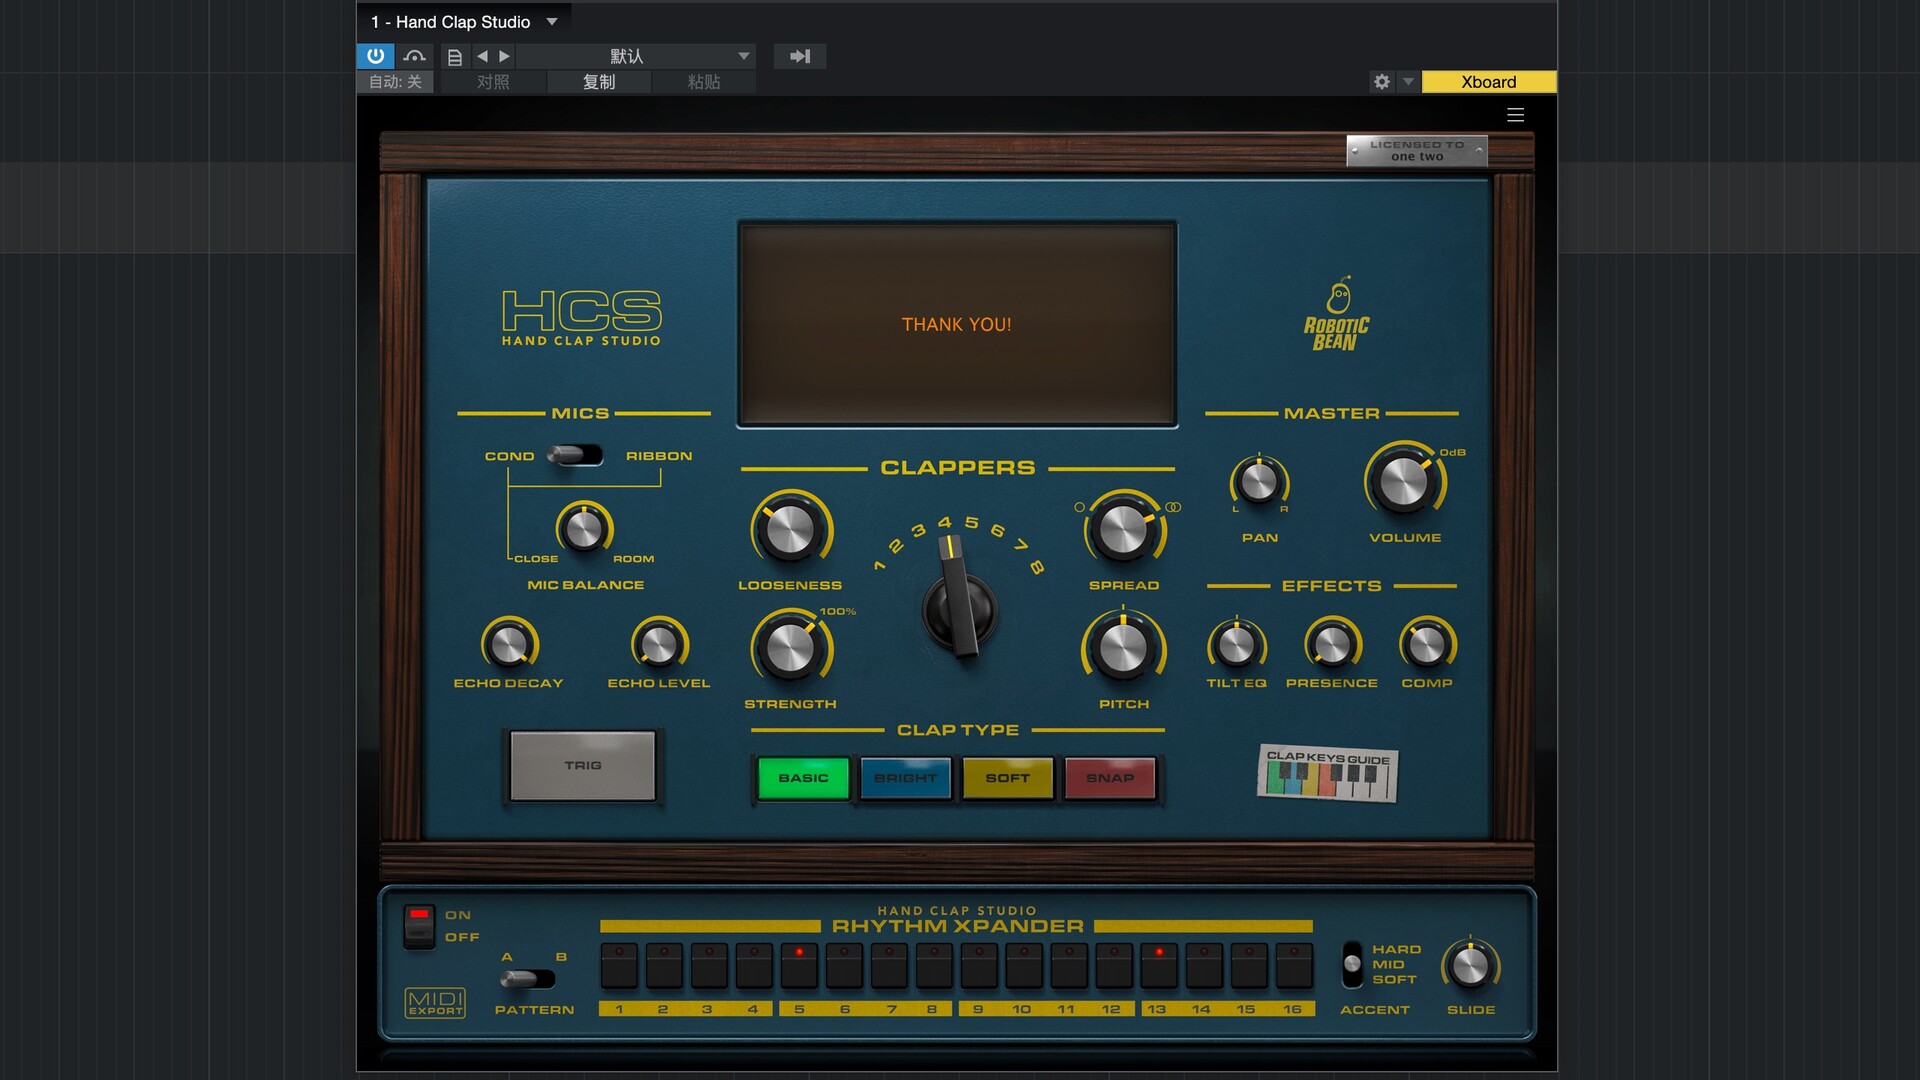Click the Clap Keys Guide card
Viewport: 1920px width, 1080px height.
coord(1328,774)
